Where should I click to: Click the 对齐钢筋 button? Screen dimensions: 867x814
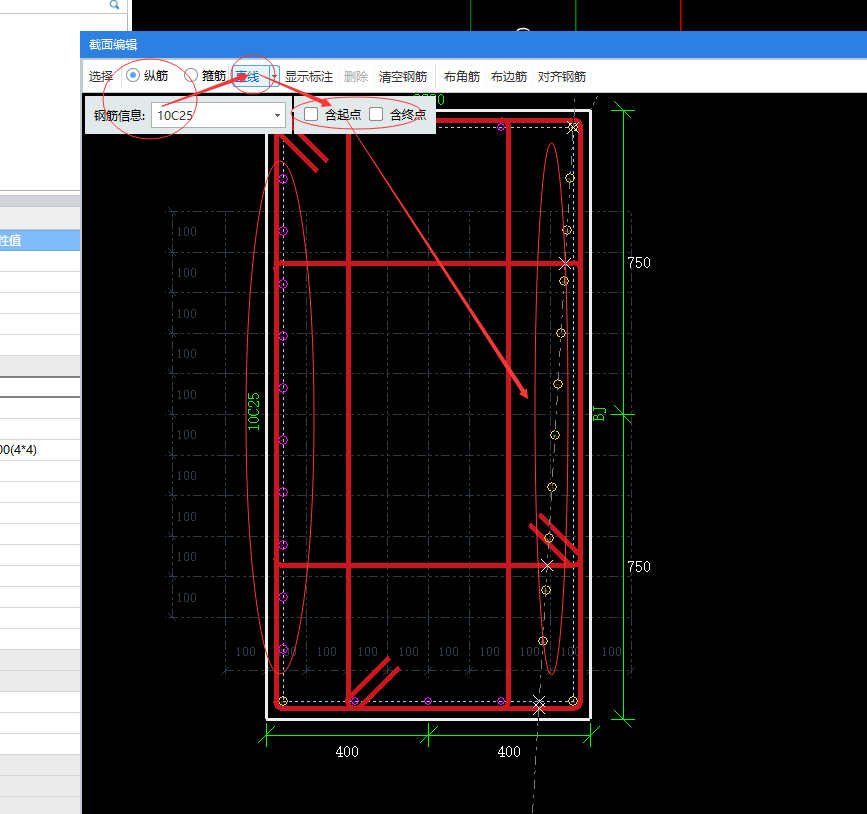(562, 76)
